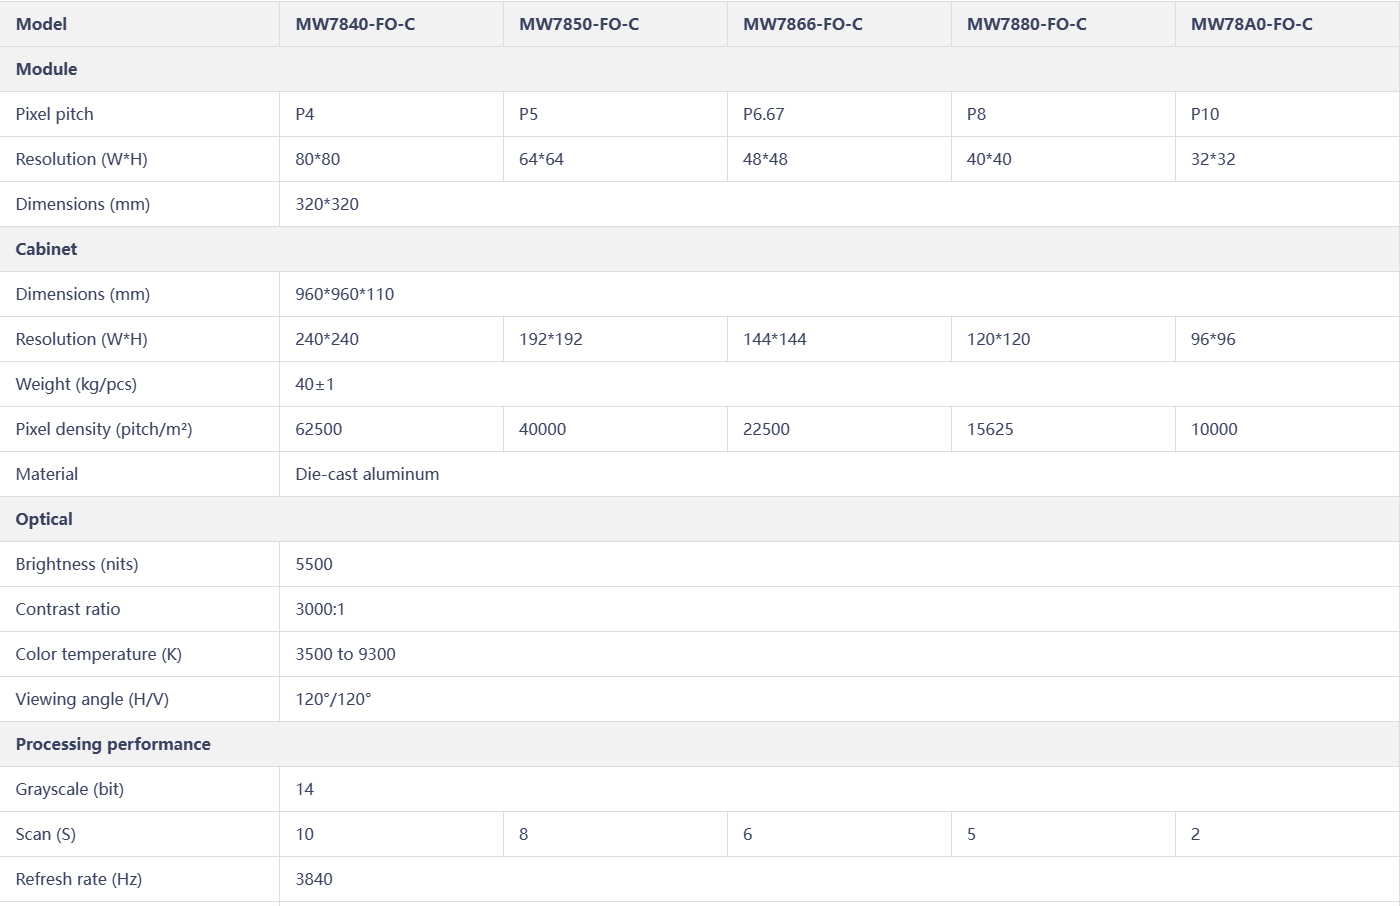The image size is (1400, 906).
Task: Select the Processing performance section heading
Action: [113, 744]
